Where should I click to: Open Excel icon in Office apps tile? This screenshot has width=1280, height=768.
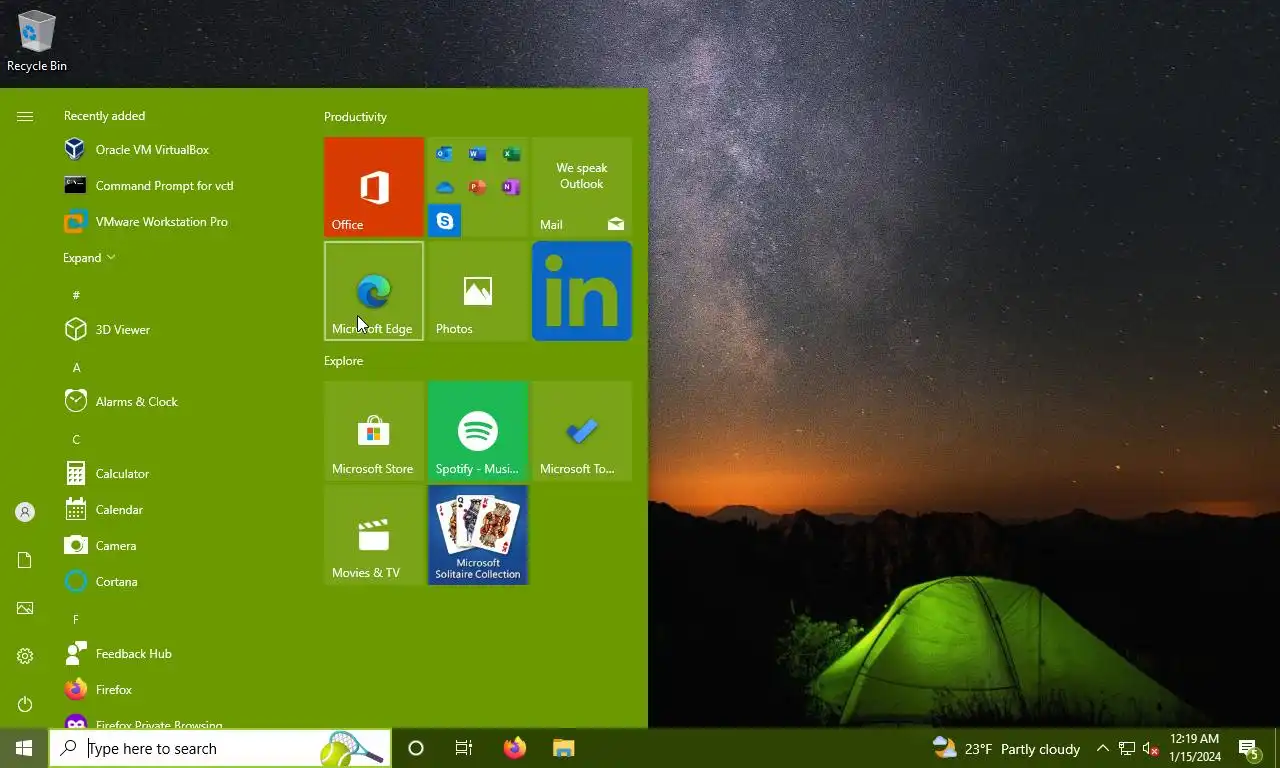[511, 154]
